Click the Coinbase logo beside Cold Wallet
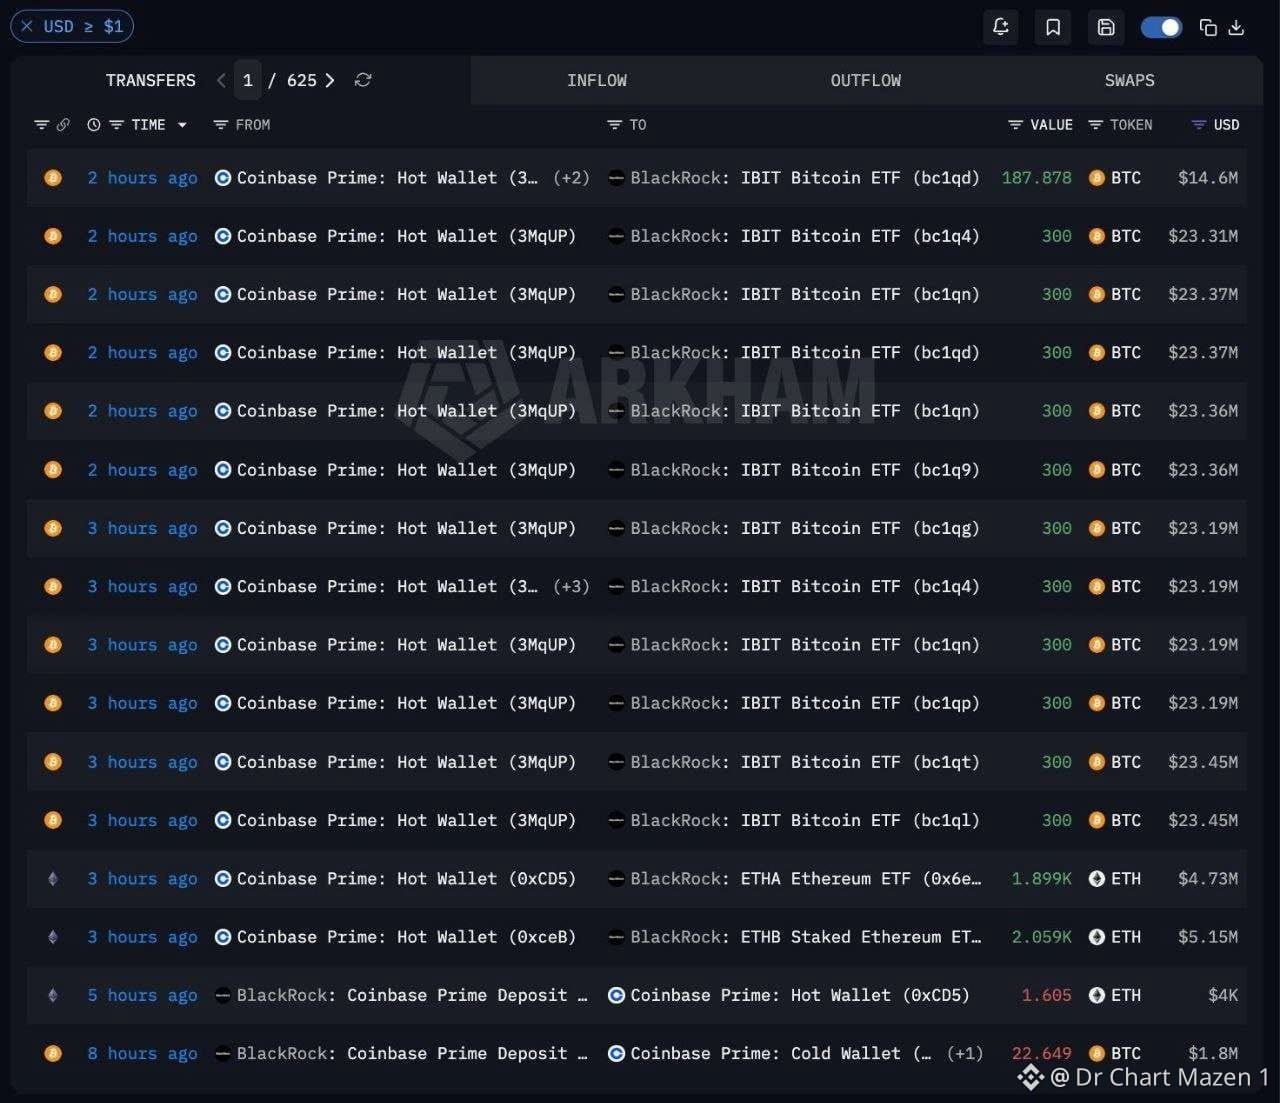The image size is (1280, 1103). point(616,1053)
